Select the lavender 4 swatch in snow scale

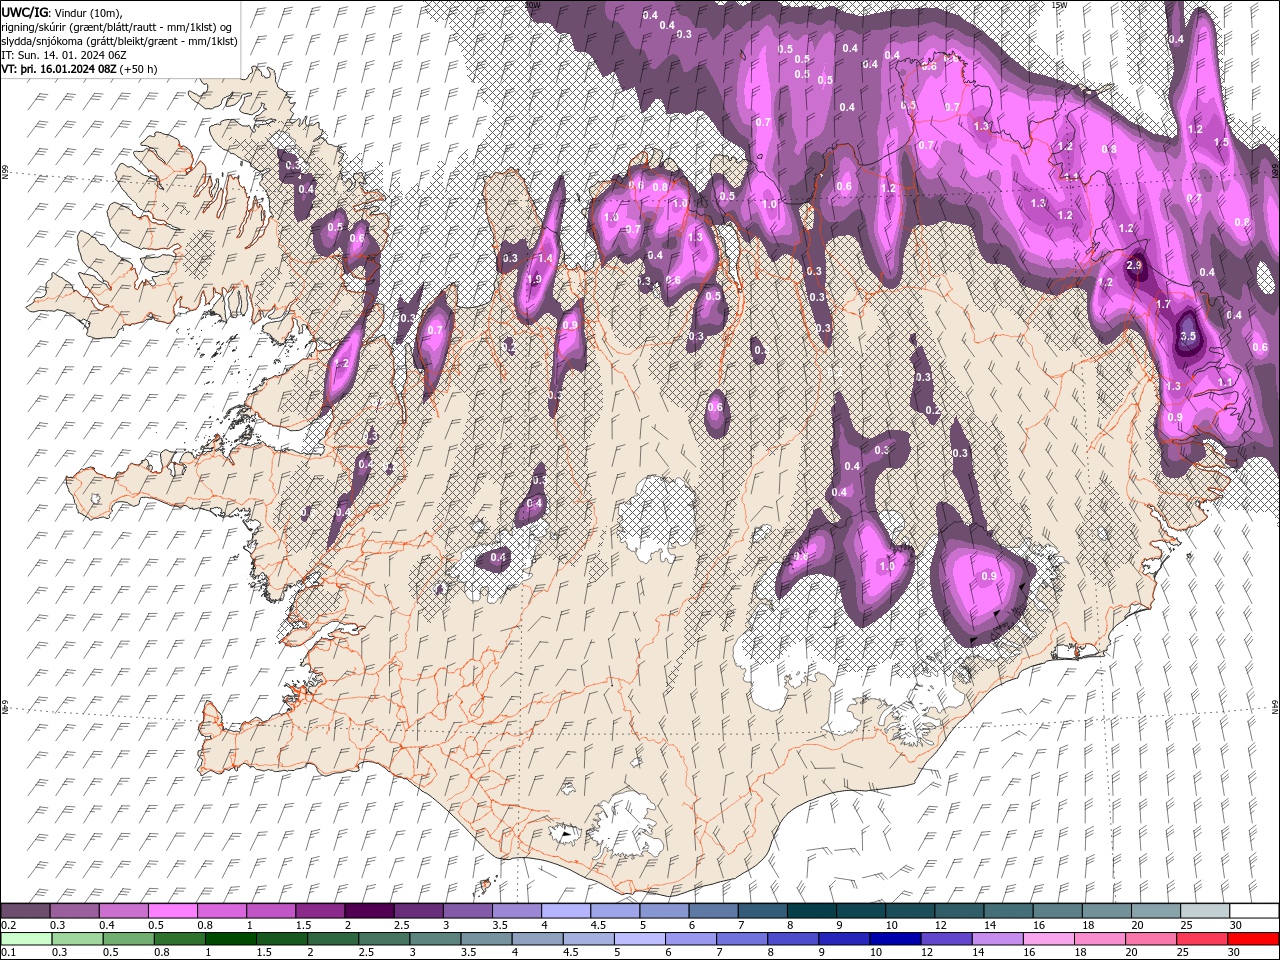tap(564, 910)
